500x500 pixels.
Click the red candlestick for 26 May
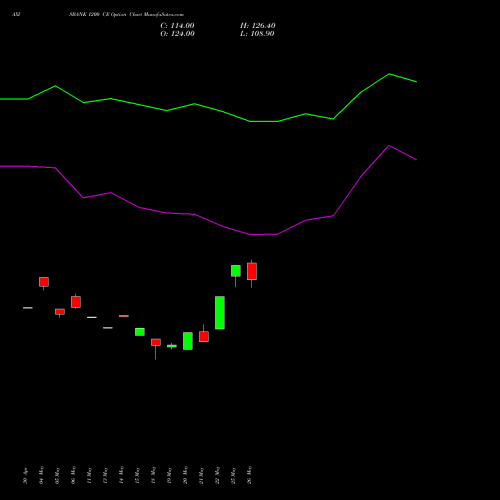tap(252, 271)
